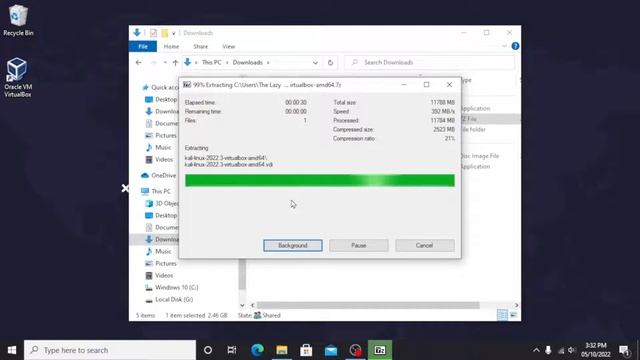Open Pictures under Quick access
This screenshot has height=360, width=640.
pos(161,136)
